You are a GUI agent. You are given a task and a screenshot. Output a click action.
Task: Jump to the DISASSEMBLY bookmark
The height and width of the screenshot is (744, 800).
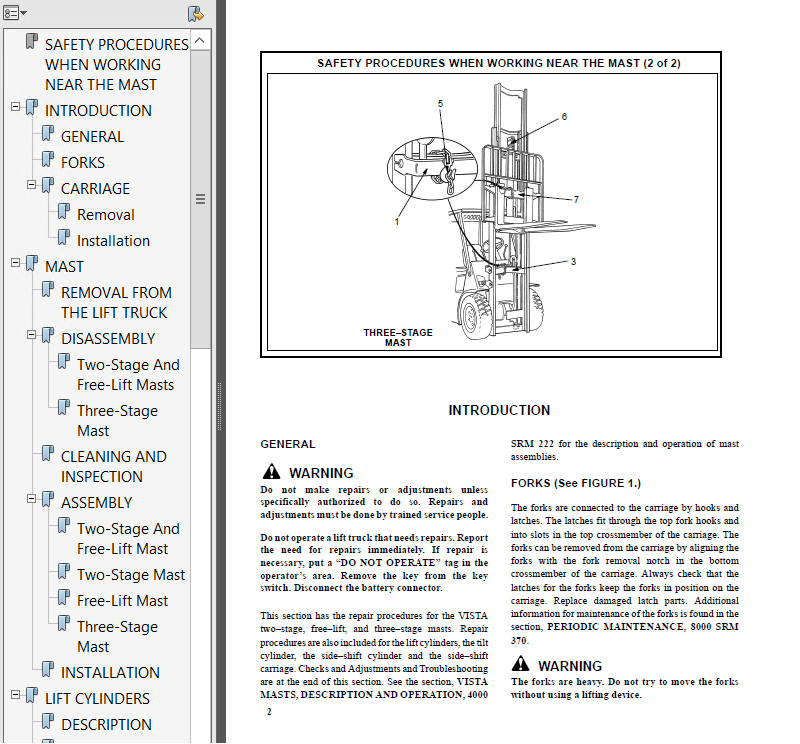click(x=108, y=339)
